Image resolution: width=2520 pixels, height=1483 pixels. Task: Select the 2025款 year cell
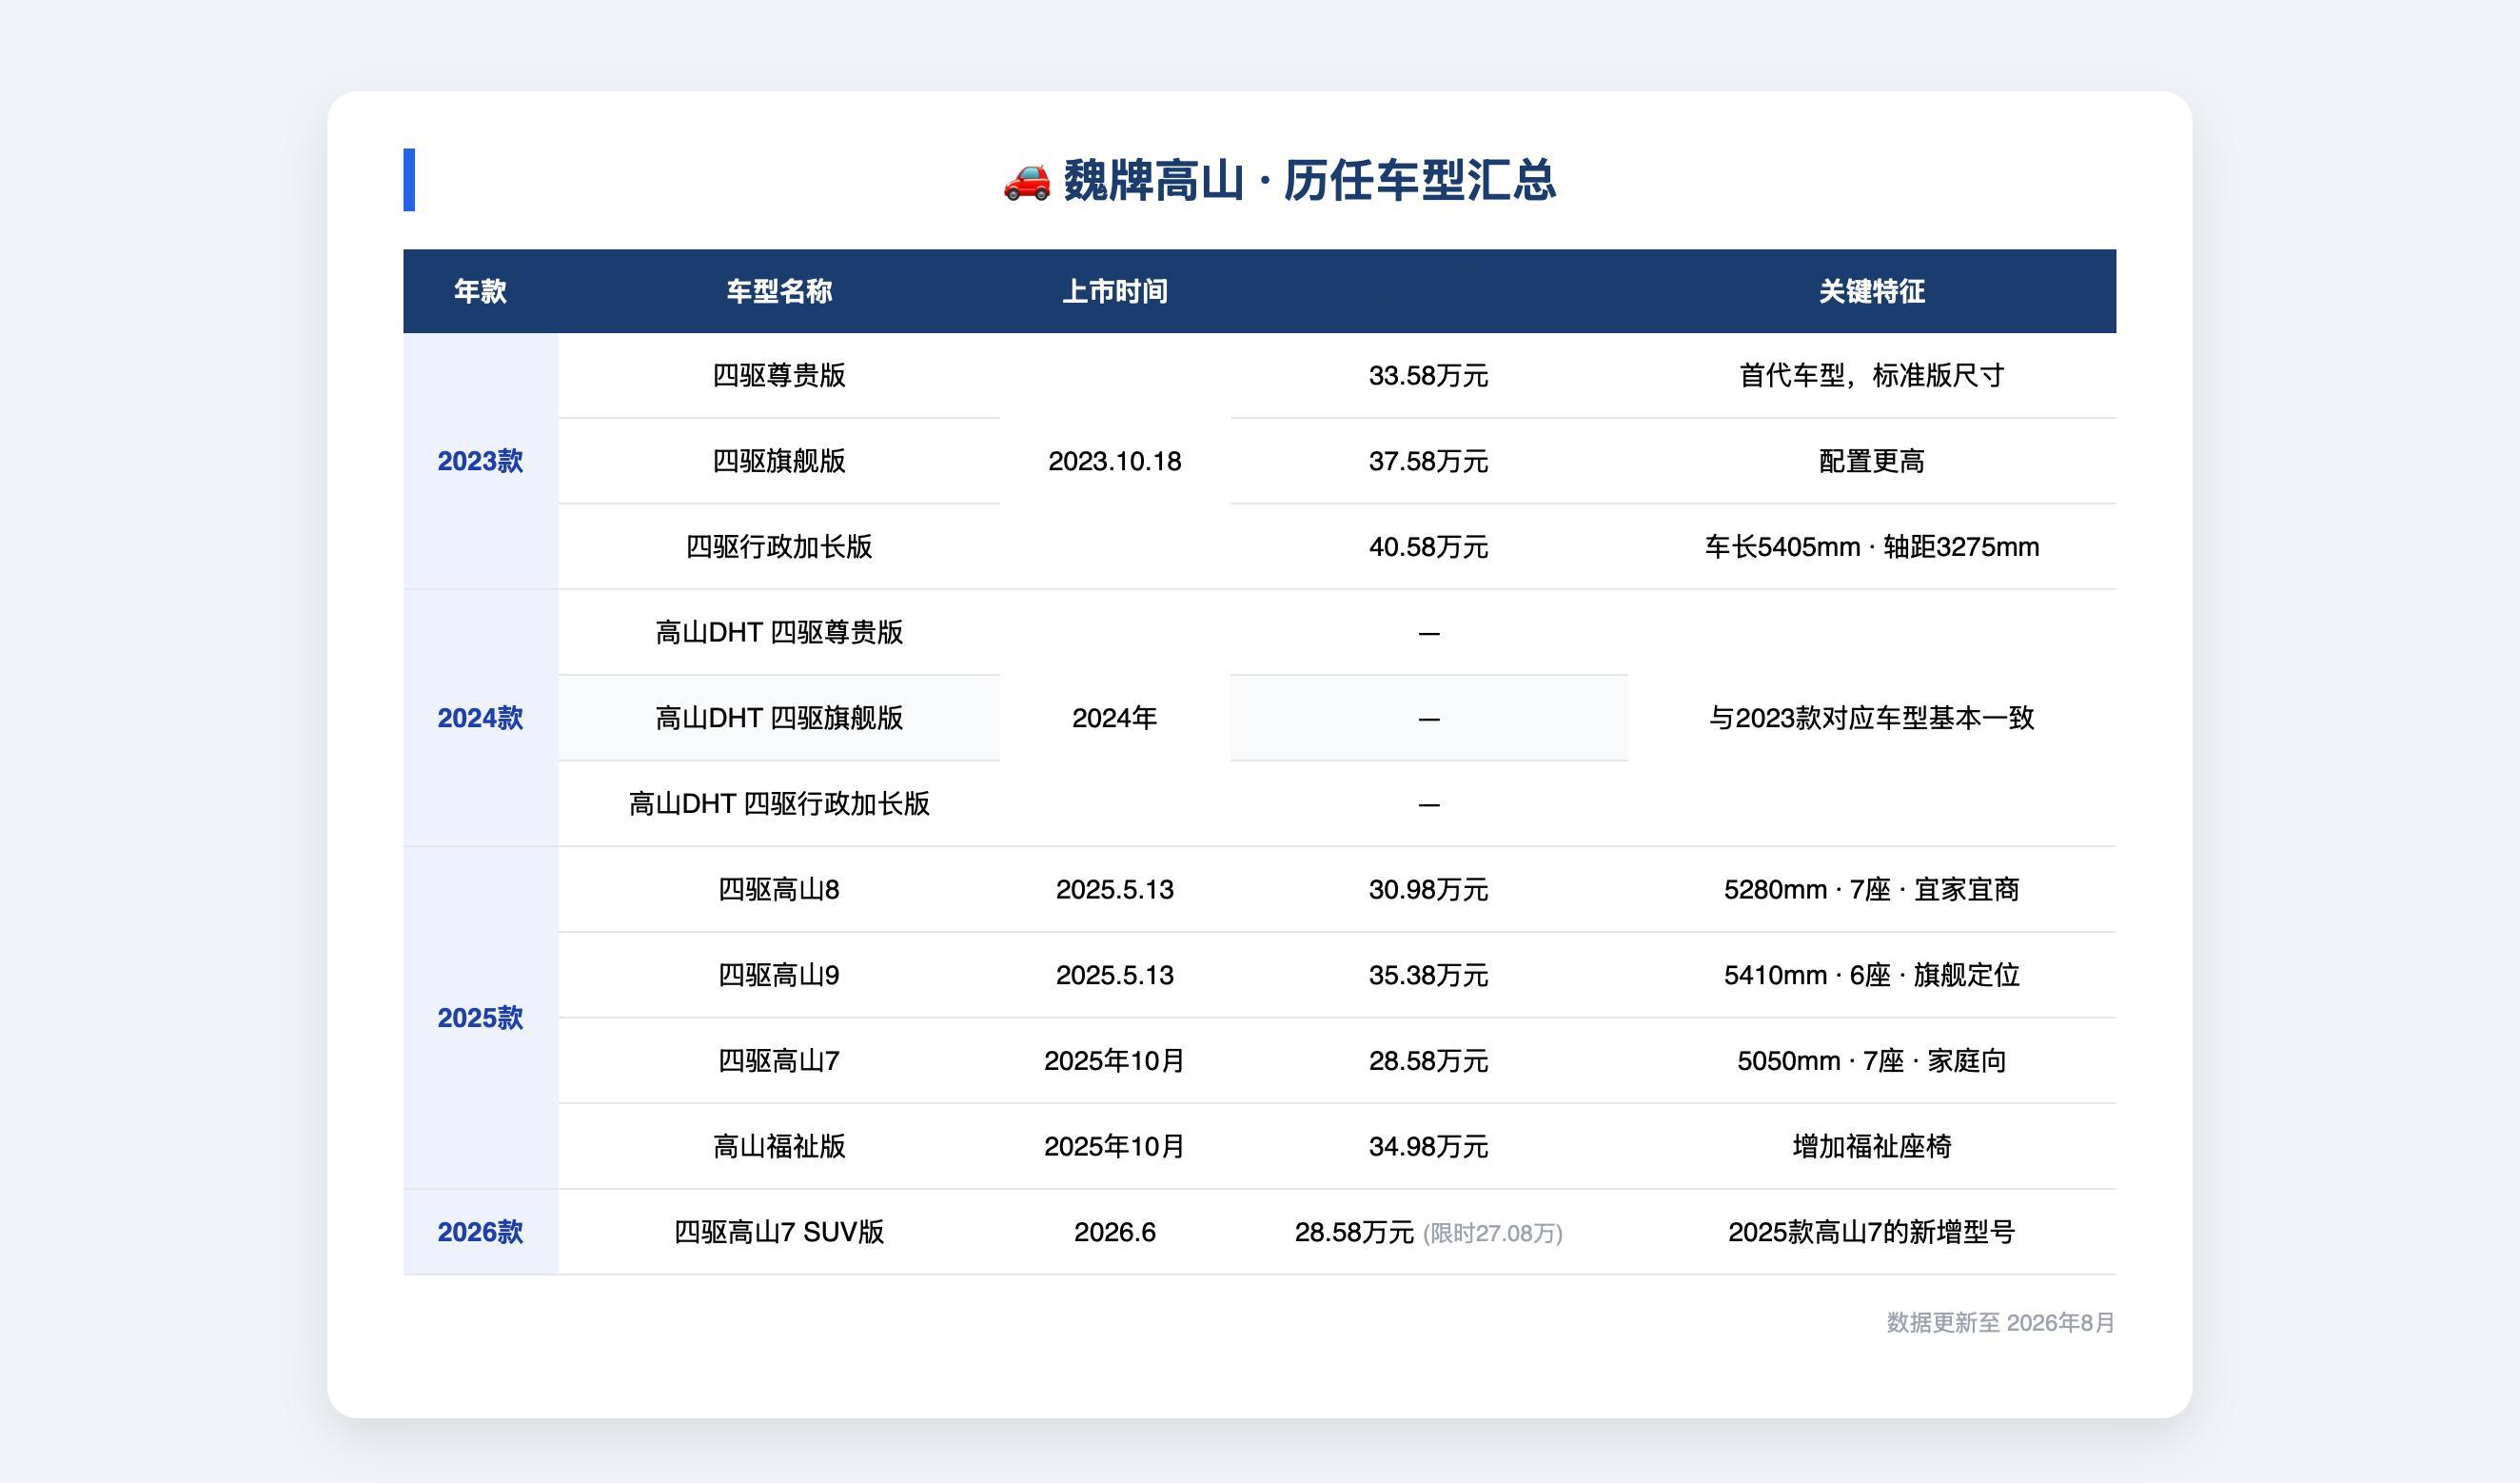(x=480, y=1018)
